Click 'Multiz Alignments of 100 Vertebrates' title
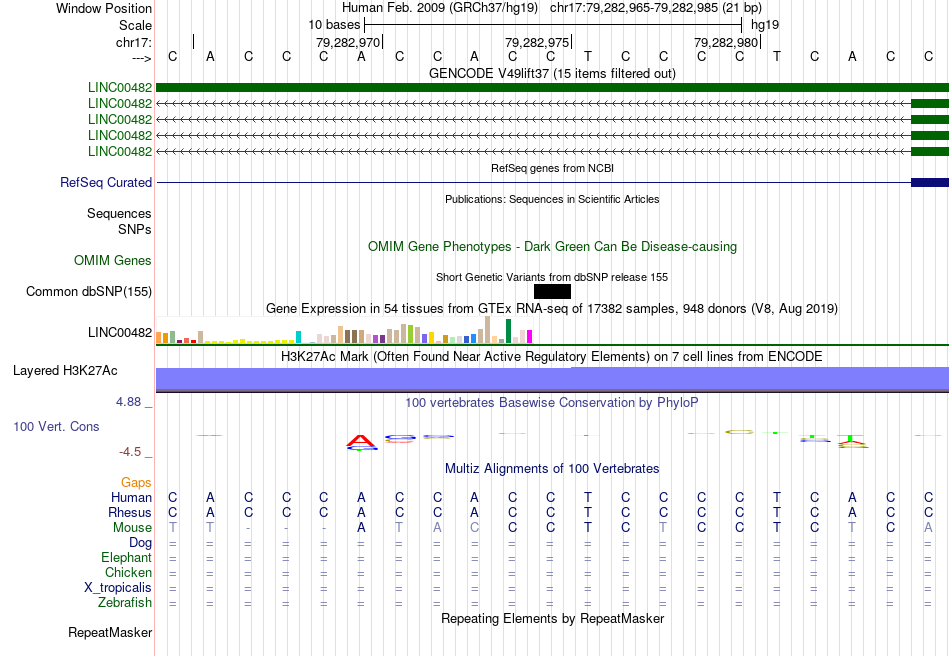Screen dimensions: 950x656 pos(552,468)
